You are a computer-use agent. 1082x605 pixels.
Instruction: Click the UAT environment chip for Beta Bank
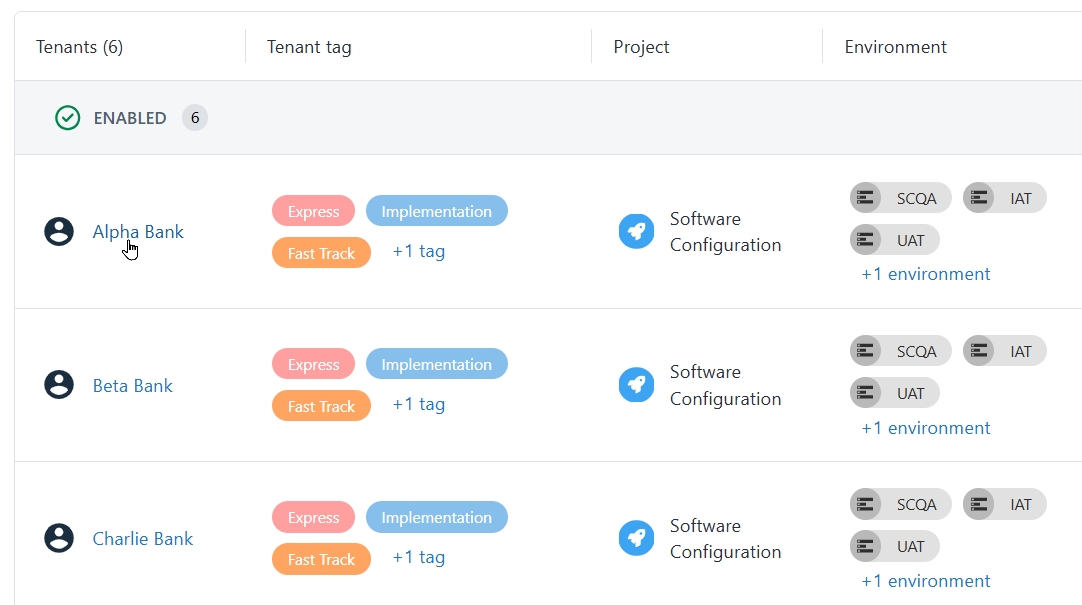(895, 393)
